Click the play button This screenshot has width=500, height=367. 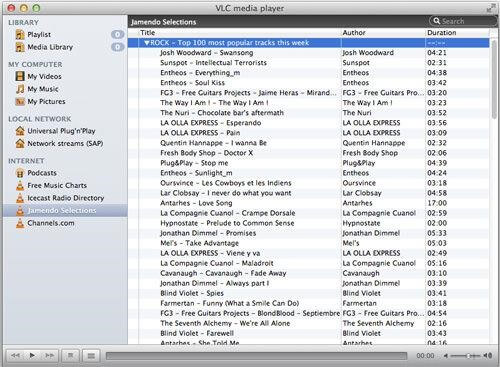(32, 355)
